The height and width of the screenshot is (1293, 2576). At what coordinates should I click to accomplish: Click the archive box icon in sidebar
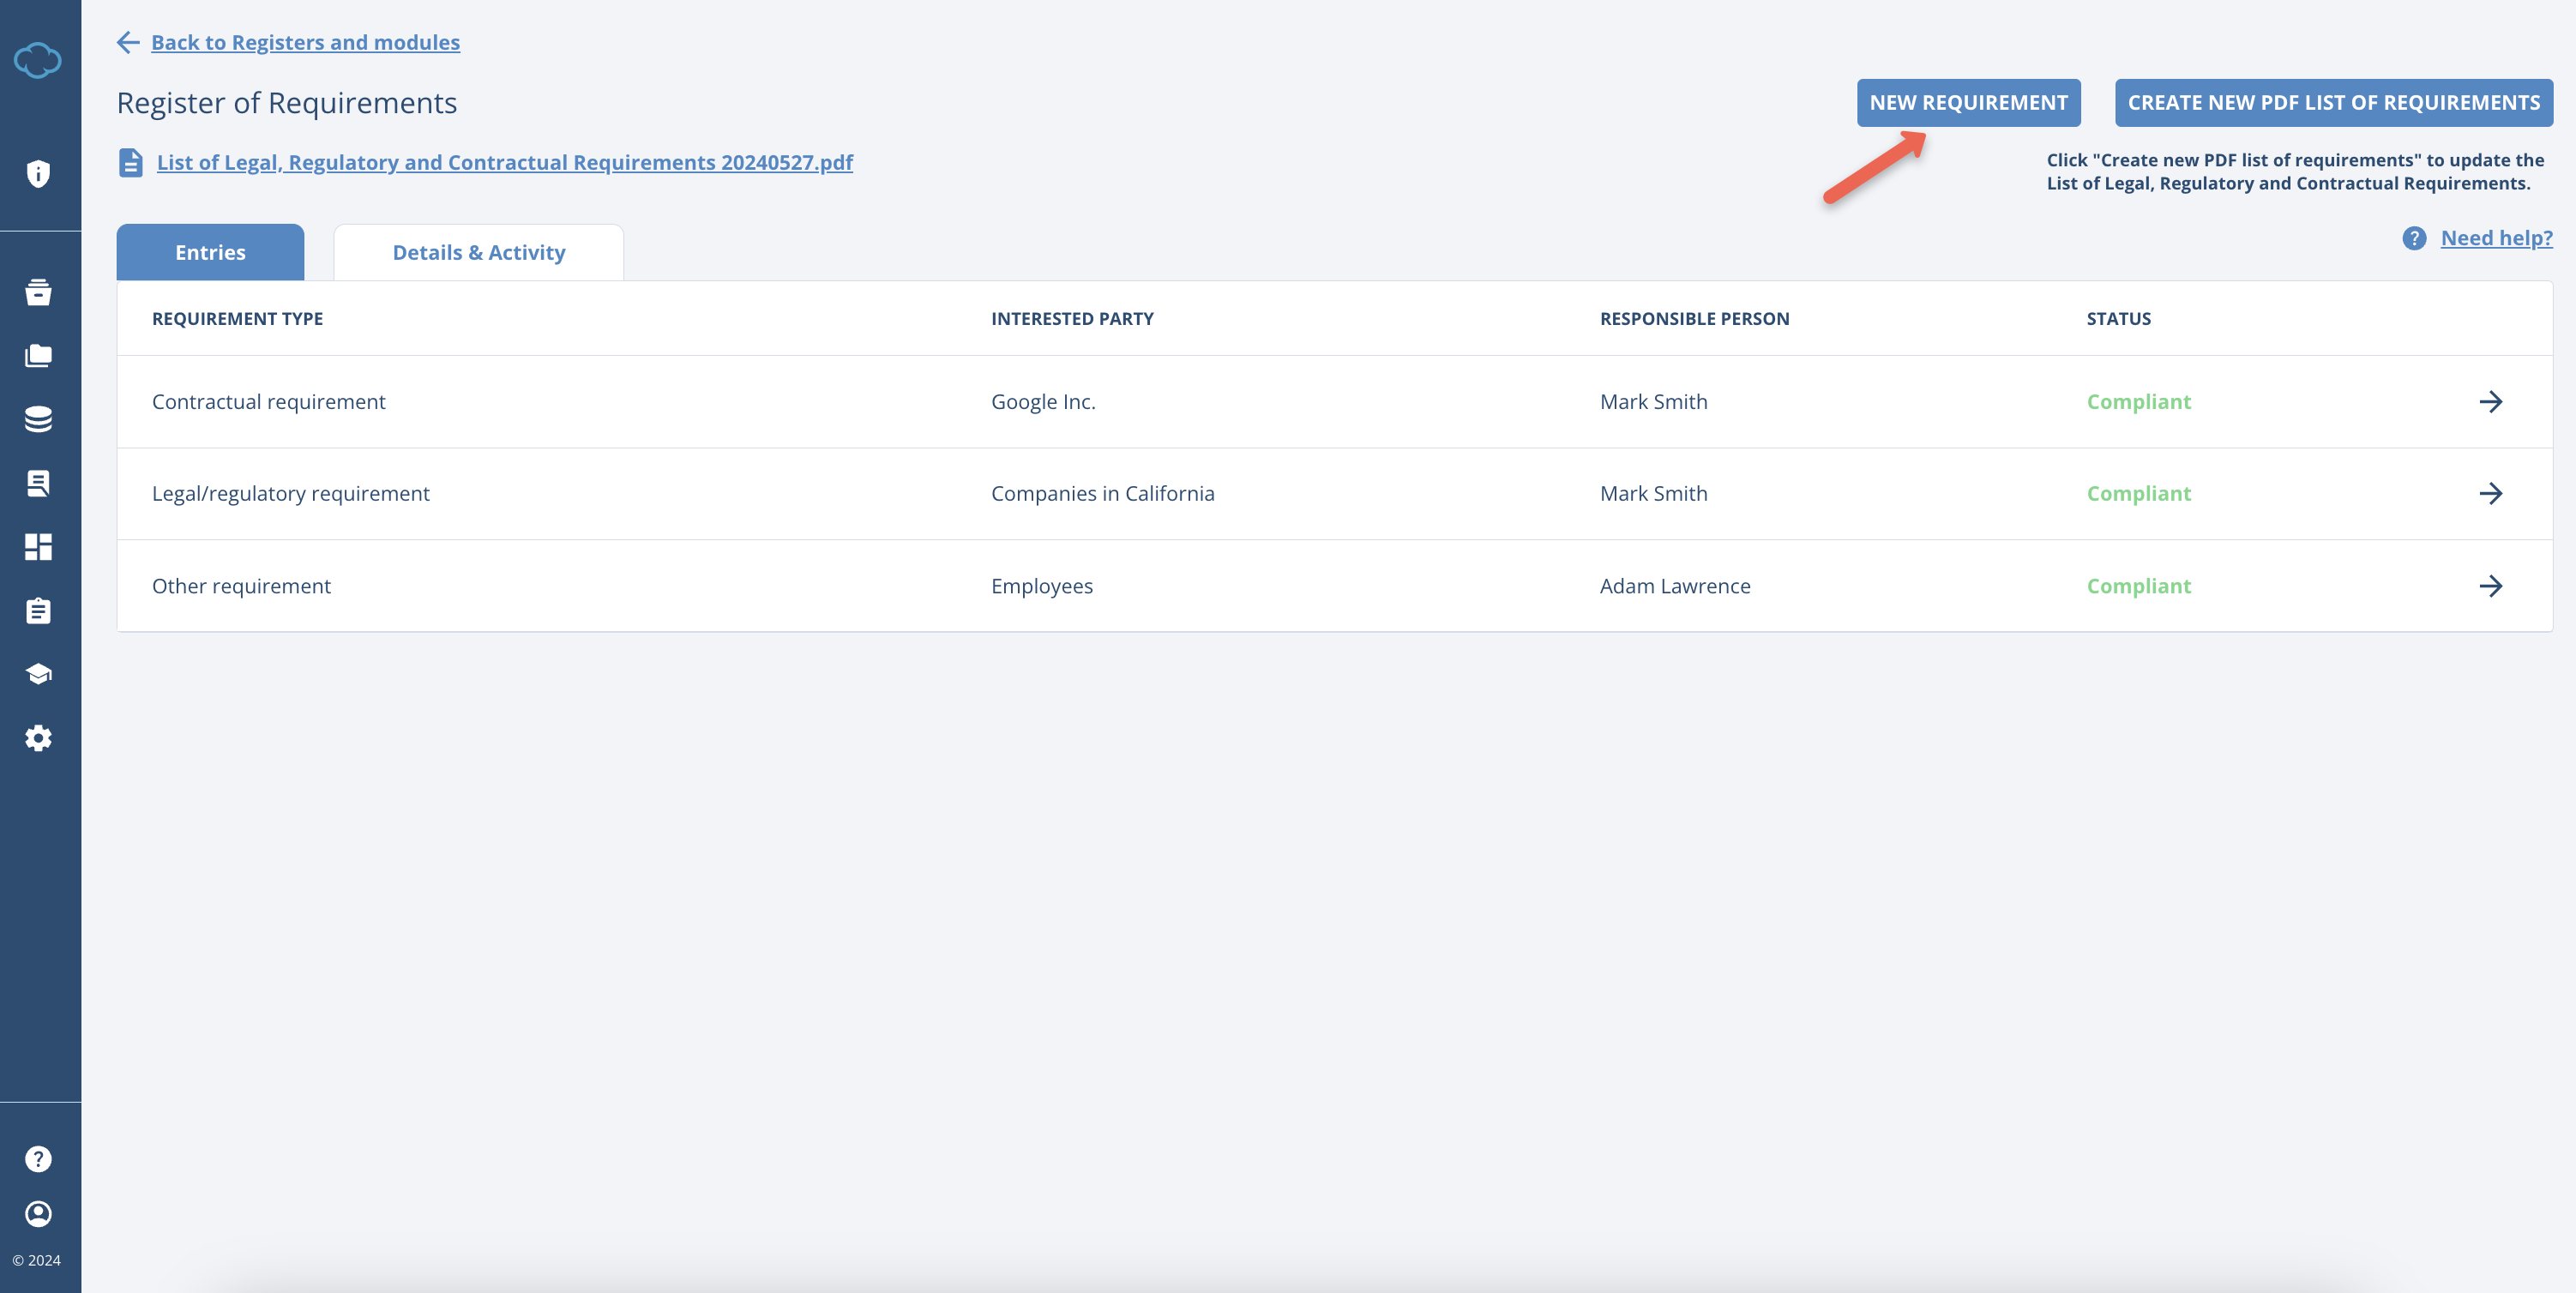click(x=38, y=292)
